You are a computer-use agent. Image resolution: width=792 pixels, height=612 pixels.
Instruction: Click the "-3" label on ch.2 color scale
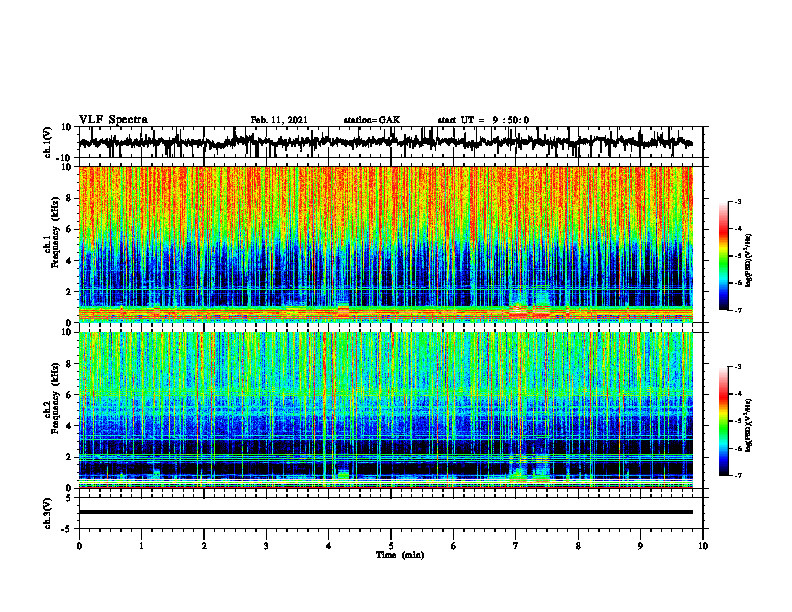(738, 367)
